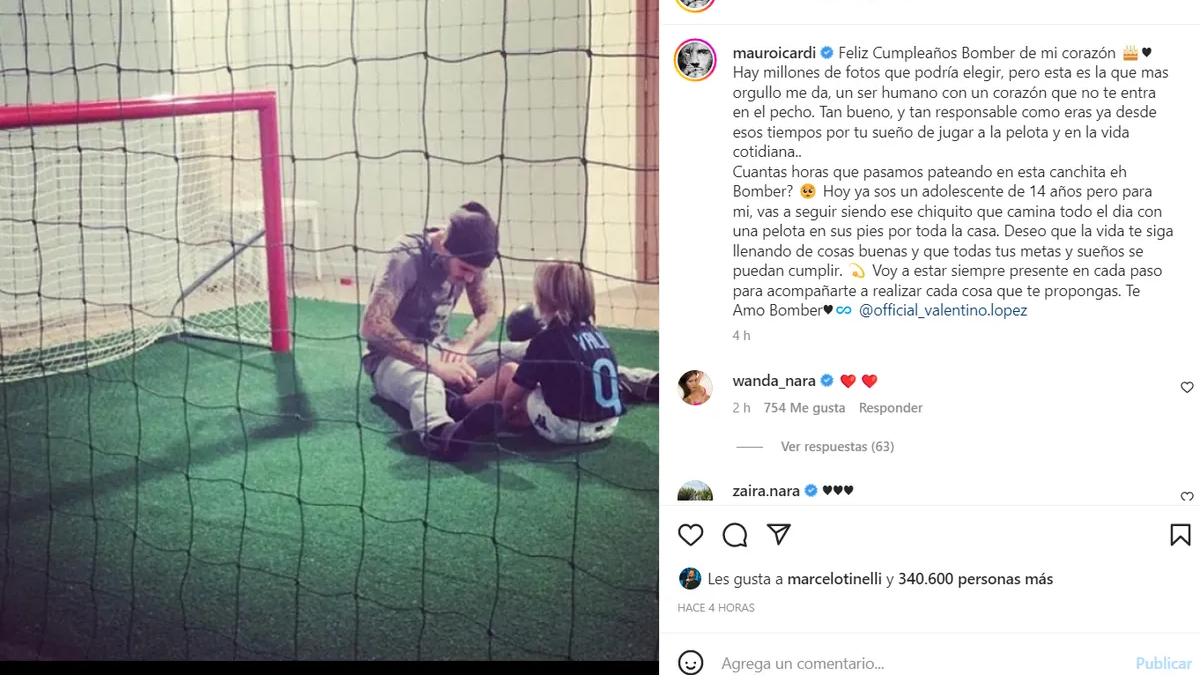Reply using Responder under wanda_nara's comment
Screen dimensions: 1200x675
point(891,408)
